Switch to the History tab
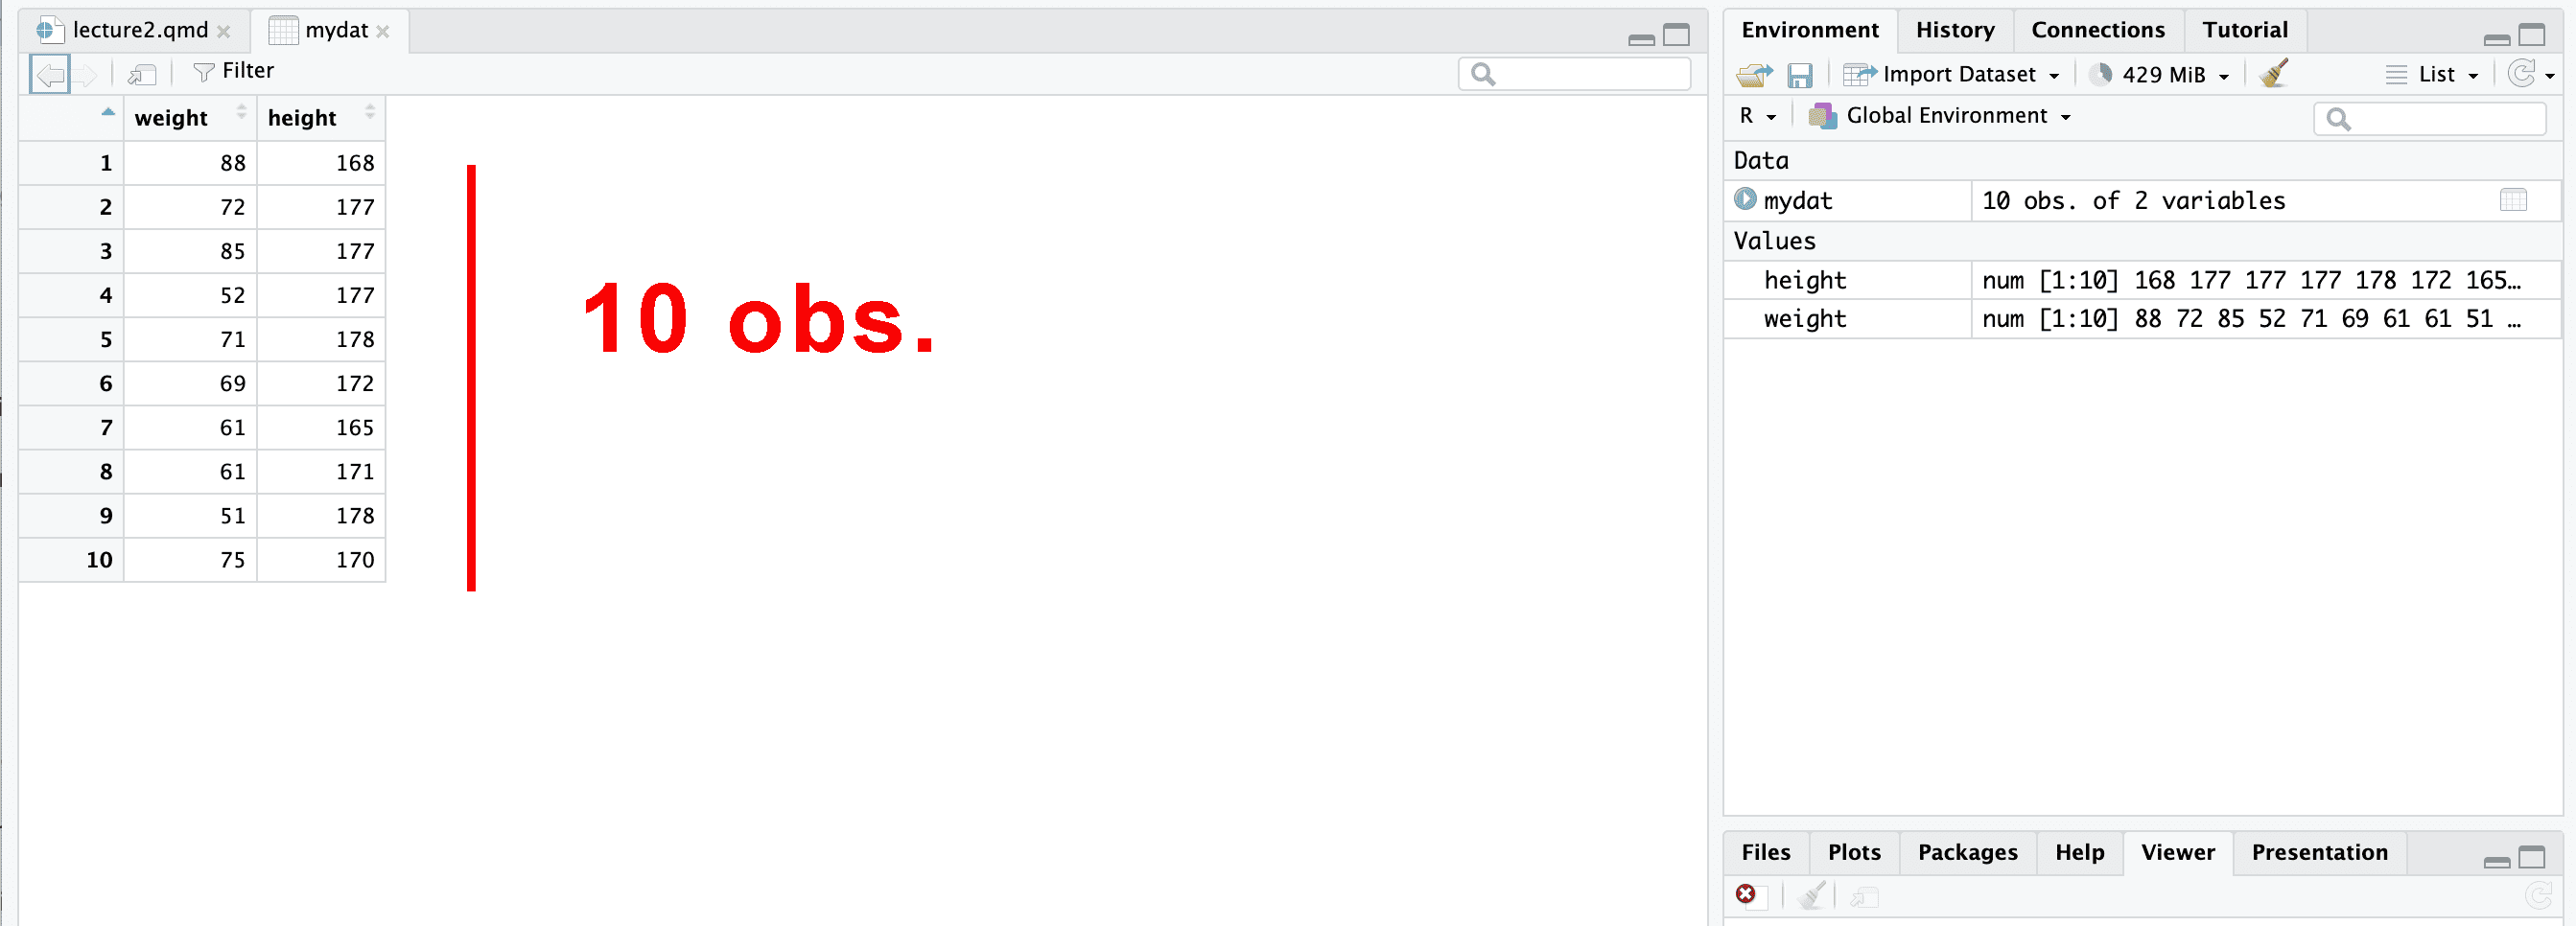 pos(1954,30)
